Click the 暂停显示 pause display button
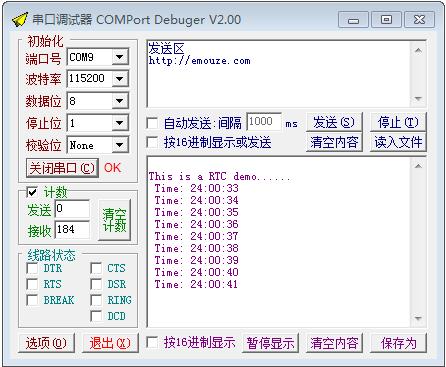Screen dimensions: 446x367 coord(270,343)
